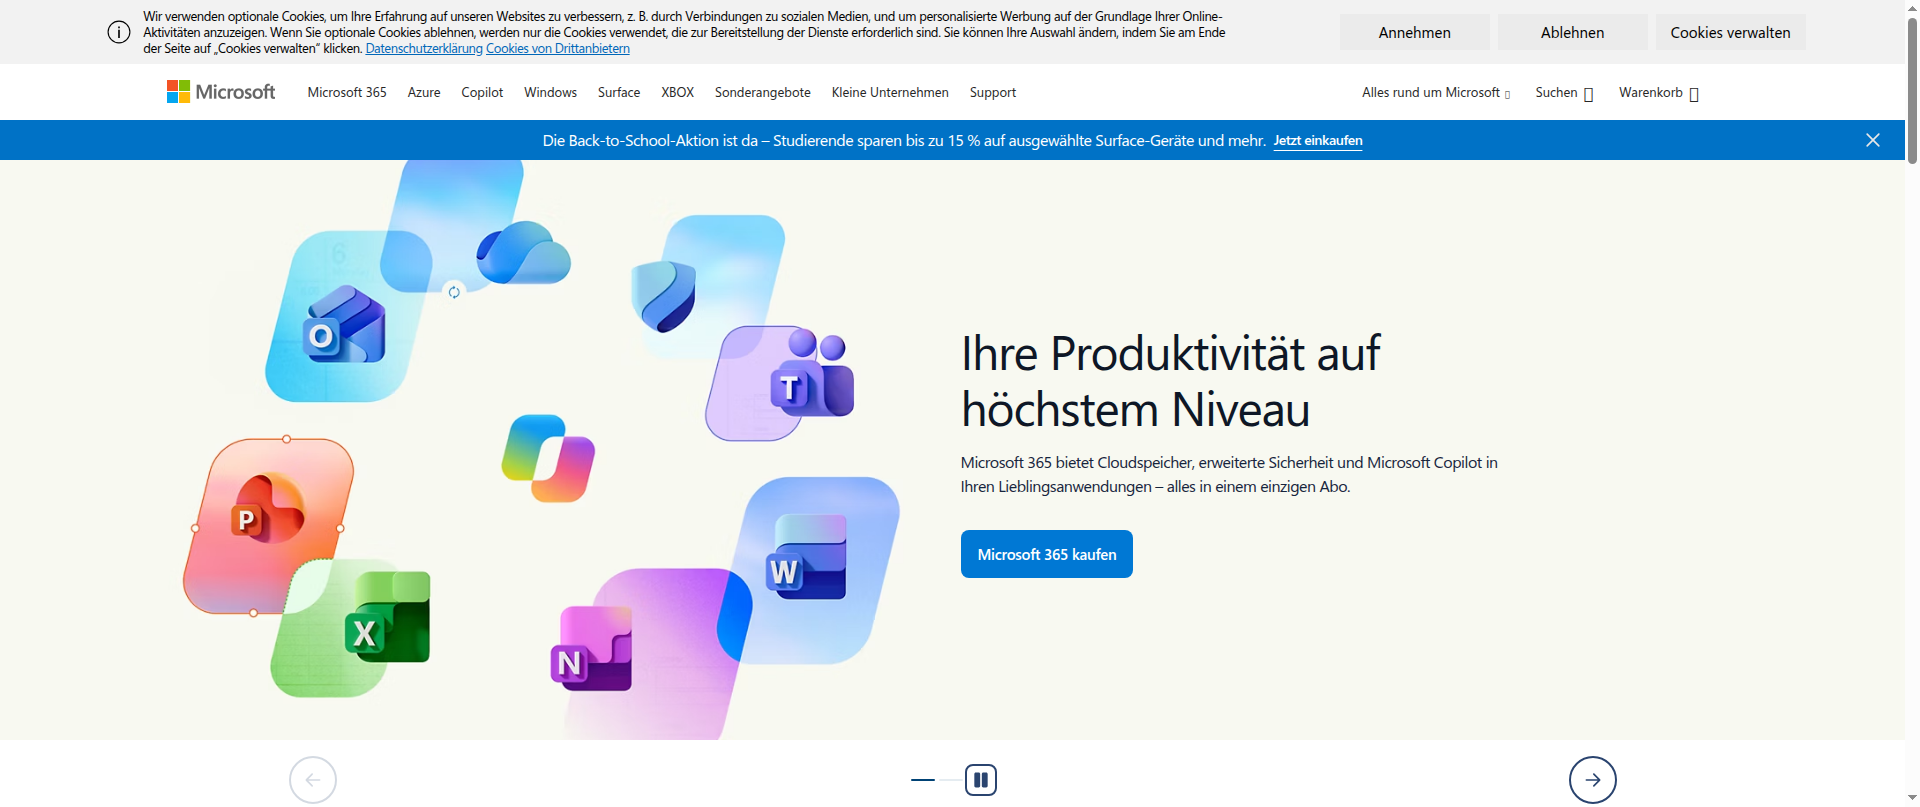Click the OneDrive cloud icon
This screenshot has width=1920, height=807.
(523, 253)
